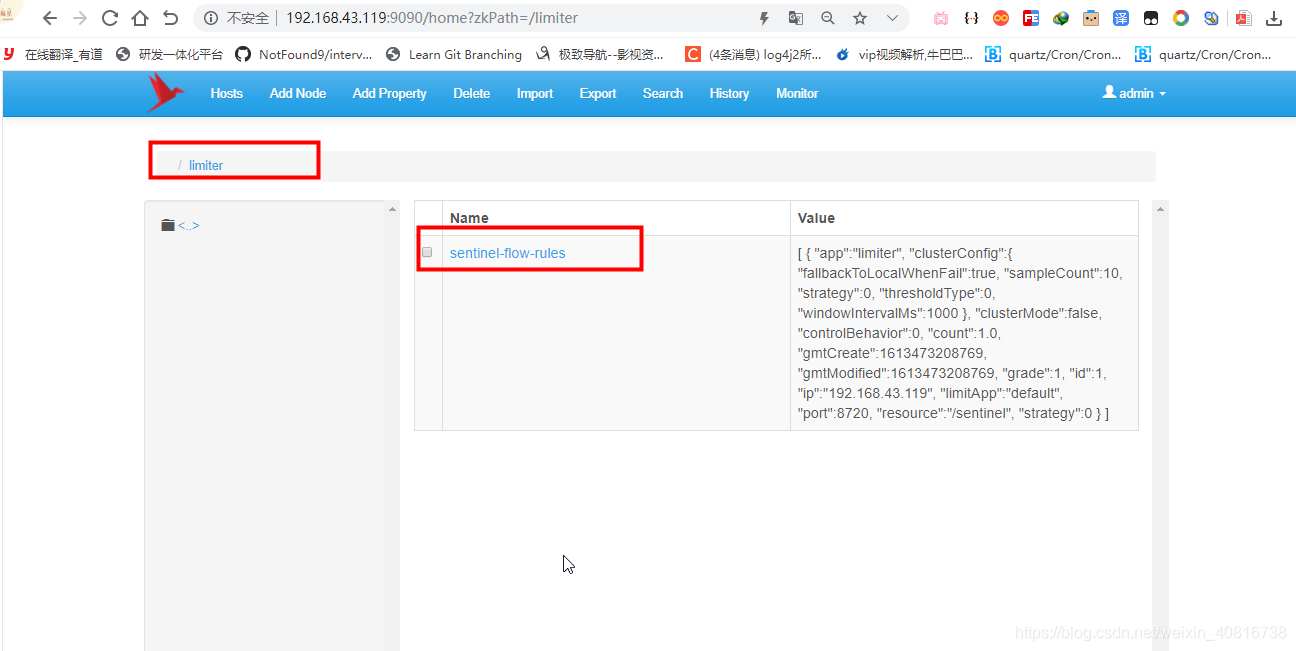Viewport: 1296px width, 651px height.
Task: Open the colorful ring extension icon
Action: tap(1181, 18)
